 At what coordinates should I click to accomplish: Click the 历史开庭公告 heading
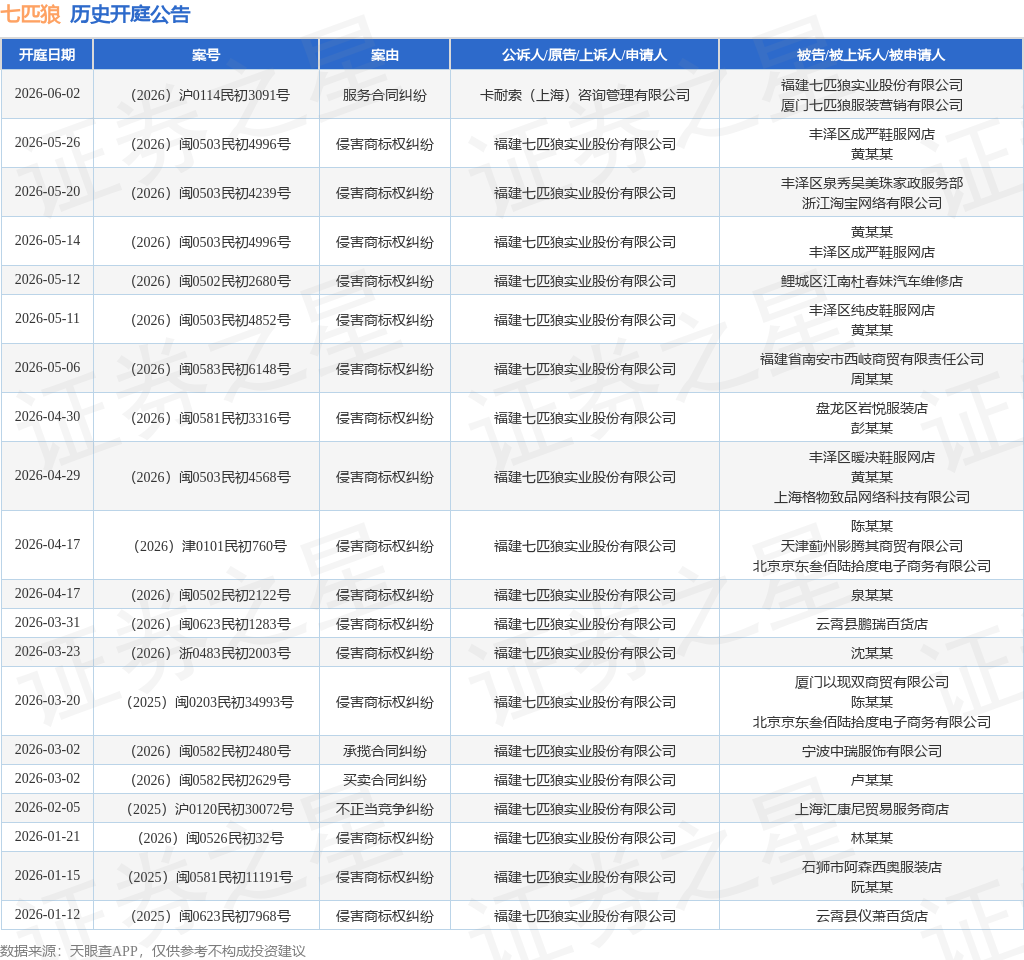click(x=130, y=14)
